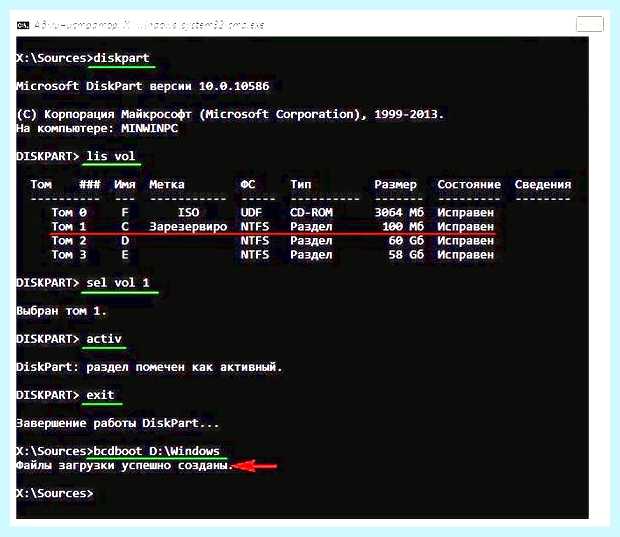Click the 'exit' command text
This screenshot has width=620, height=537.
coord(100,395)
